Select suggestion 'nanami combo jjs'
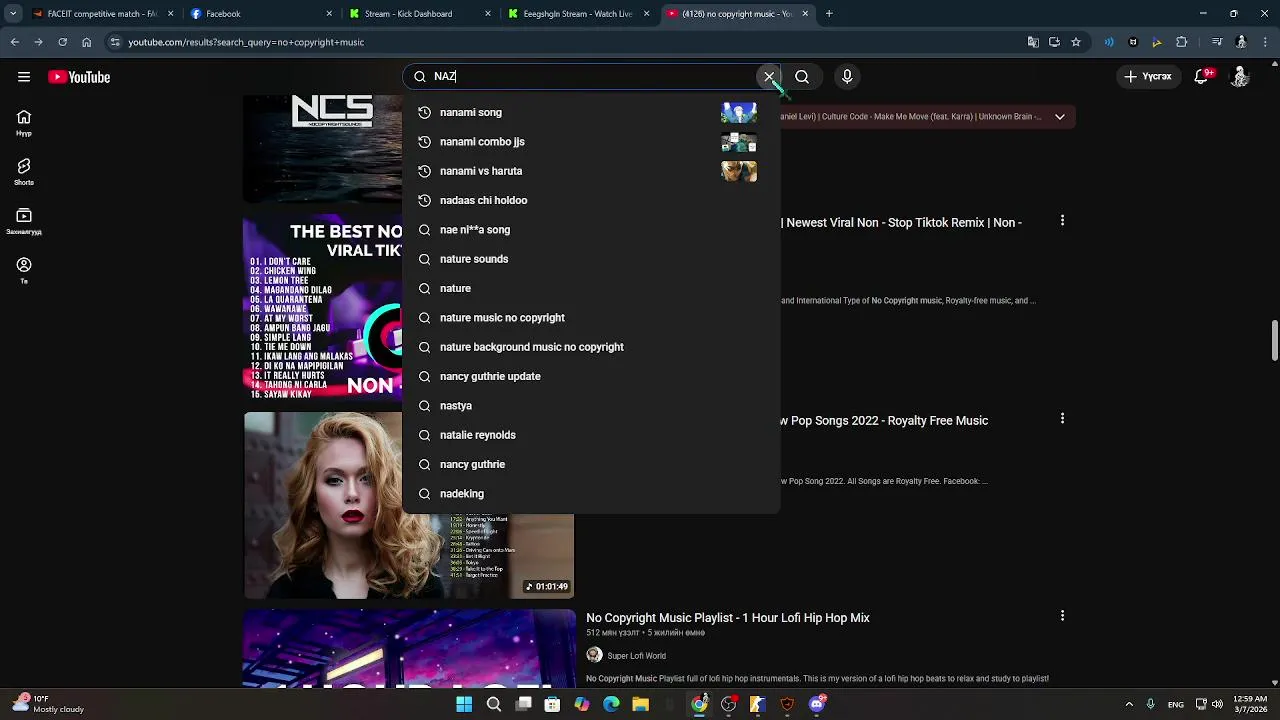The image size is (1280, 720). pos(590,142)
